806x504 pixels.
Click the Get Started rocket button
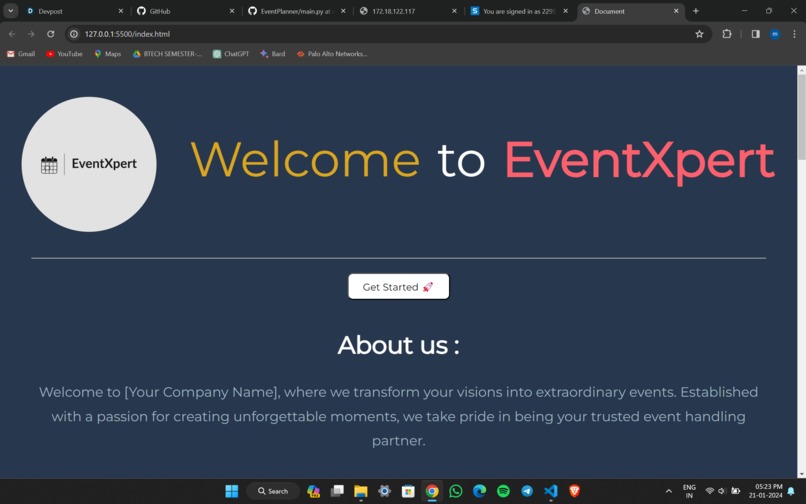click(398, 286)
